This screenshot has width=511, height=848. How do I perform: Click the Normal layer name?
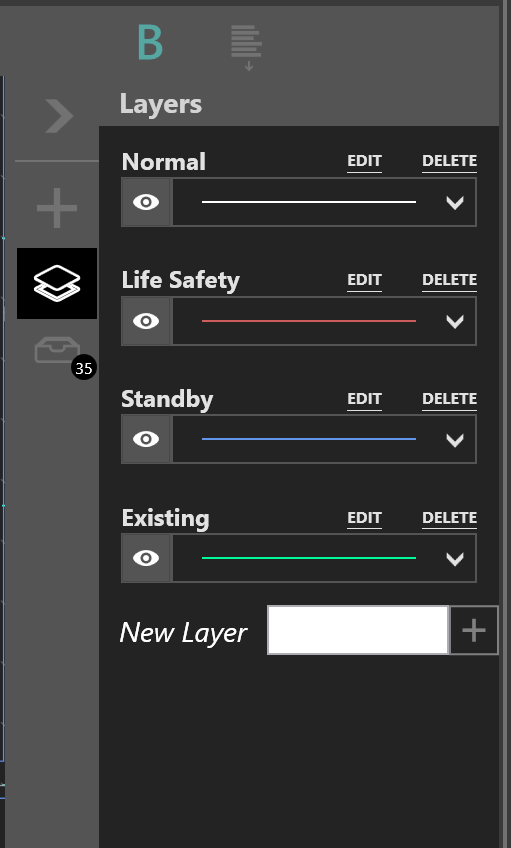click(x=164, y=162)
